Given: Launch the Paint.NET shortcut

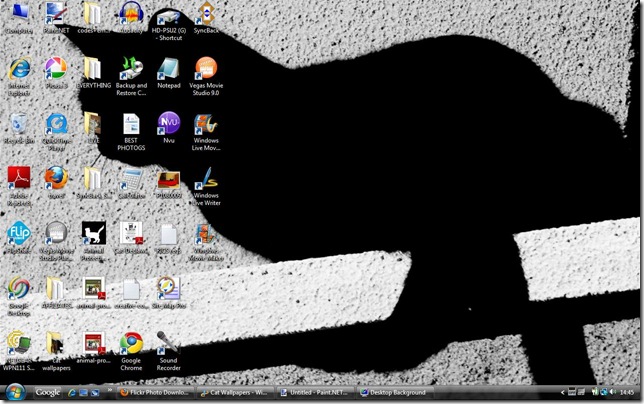Looking at the screenshot, I should 56,17.
